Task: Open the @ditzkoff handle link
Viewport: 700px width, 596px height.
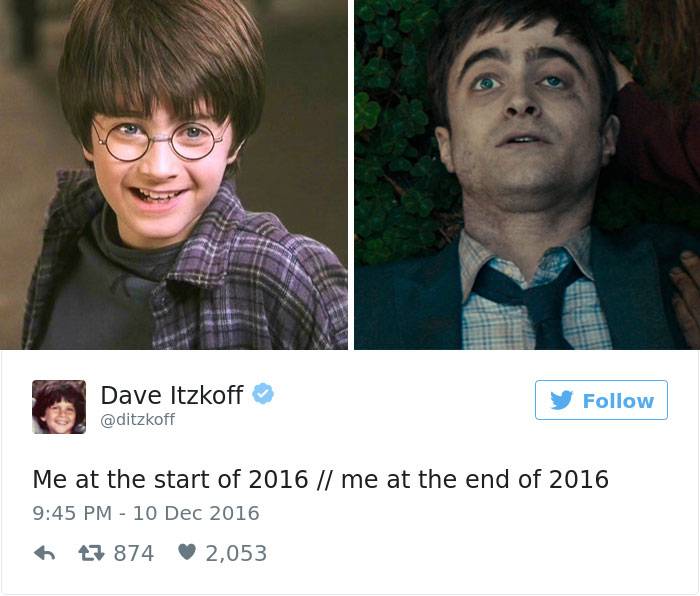Action: [138, 420]
